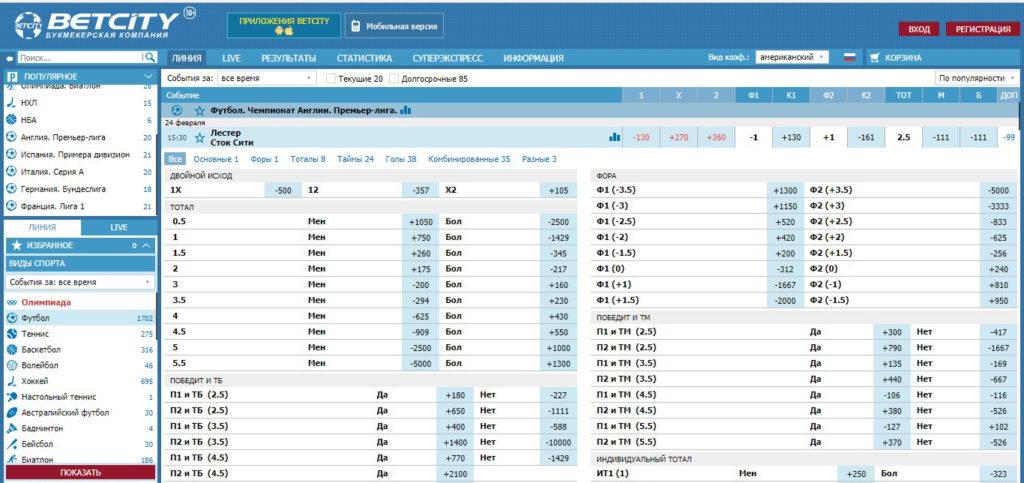Click the search magnifier icon
The width and height of the screenshot is (1024, 483).
tap(150, 58)
